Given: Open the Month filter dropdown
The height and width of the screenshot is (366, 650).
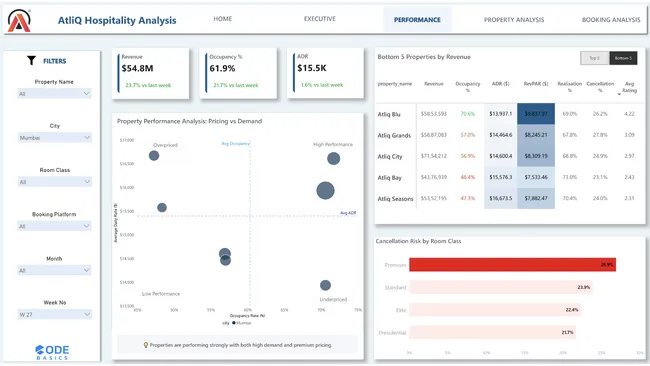Looking at the screenshot, I should click(x=54, y=270).
